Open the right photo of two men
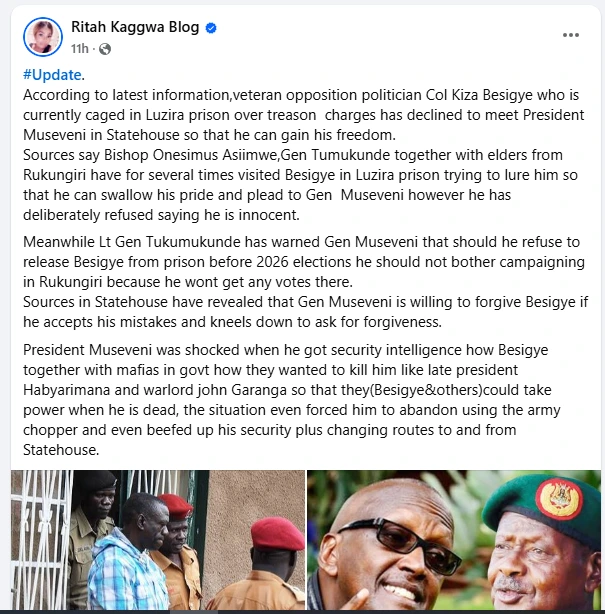The image size is (605, 614). click(454, 540)
